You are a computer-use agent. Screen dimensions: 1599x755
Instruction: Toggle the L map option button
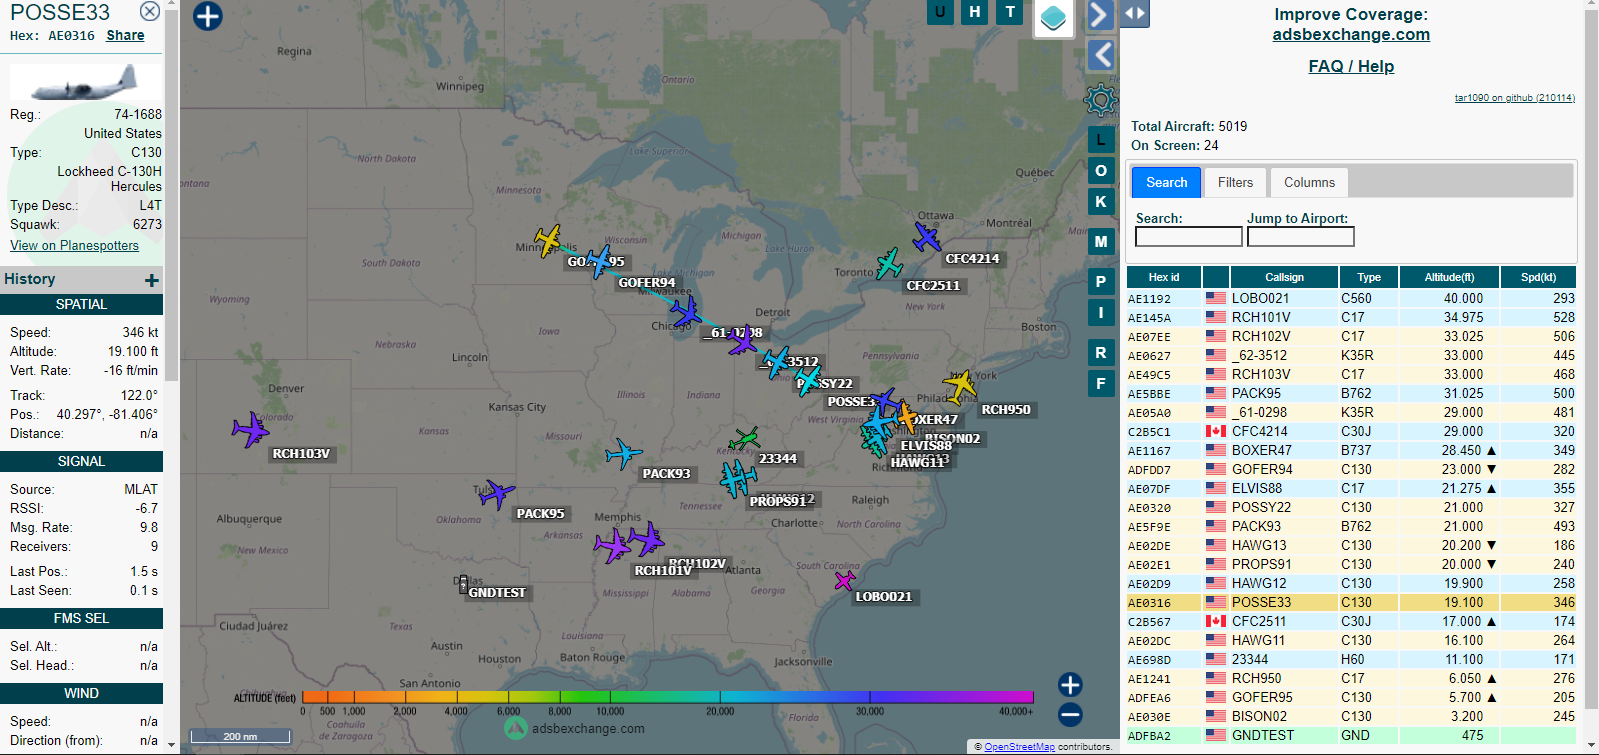click(x=1101, y=139)
